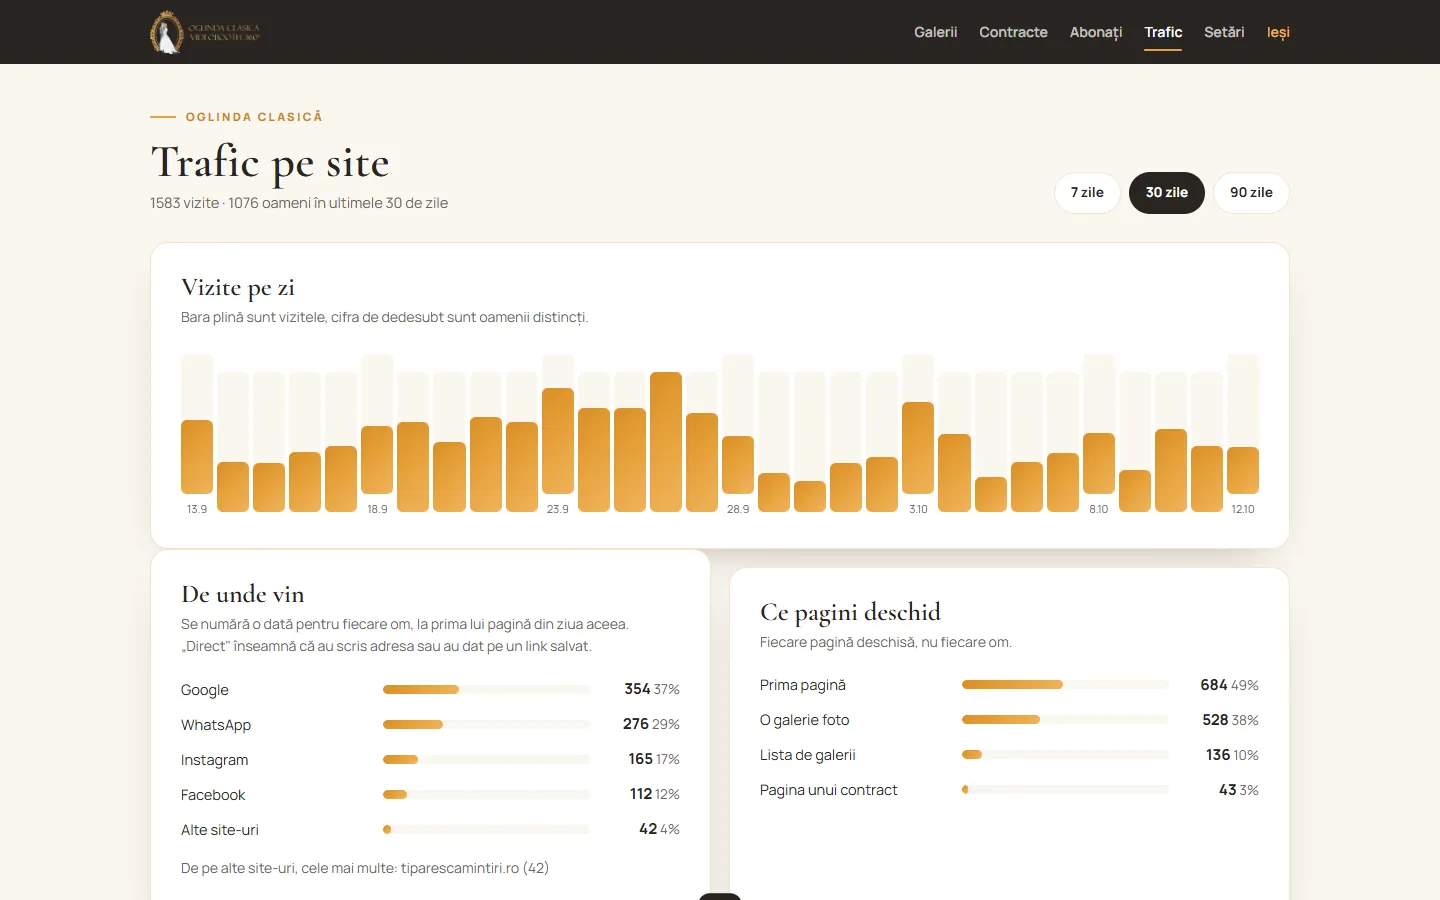Switch range to 7 zile
Image resolution: width=1440 pixels, height=900 pixels.
pyautogui.click(x=1087, y=193)
